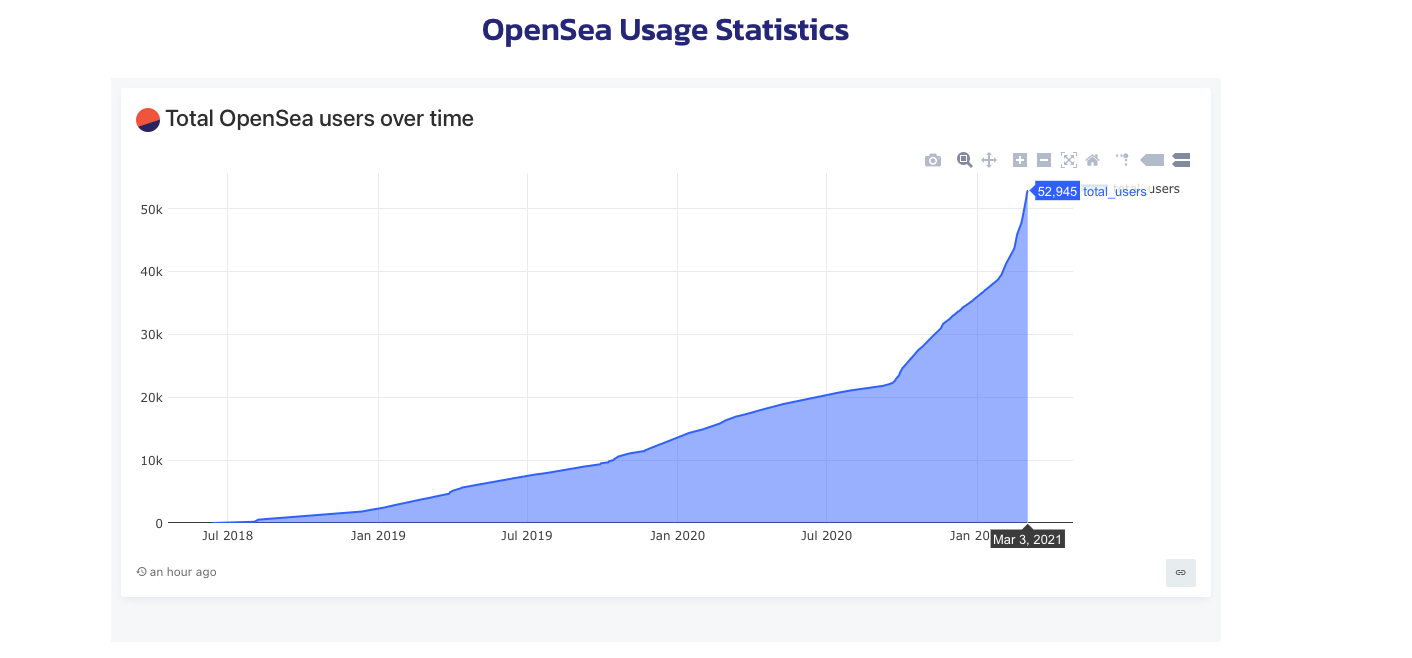Viewport: 1412px width, 658px height.
Task: Click the 50k y-axis label
Action: (x=152, y=209)
